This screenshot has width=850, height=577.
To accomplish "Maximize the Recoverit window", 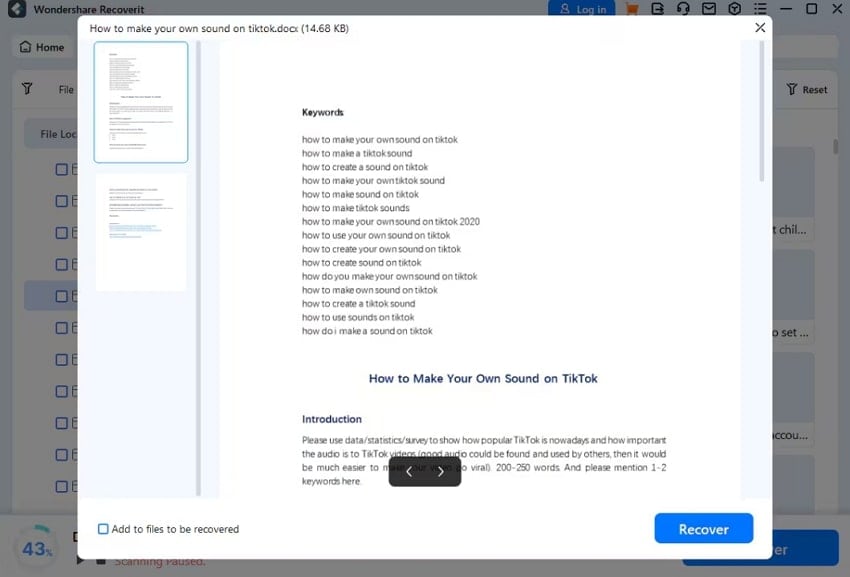I will tap(812, 9).
